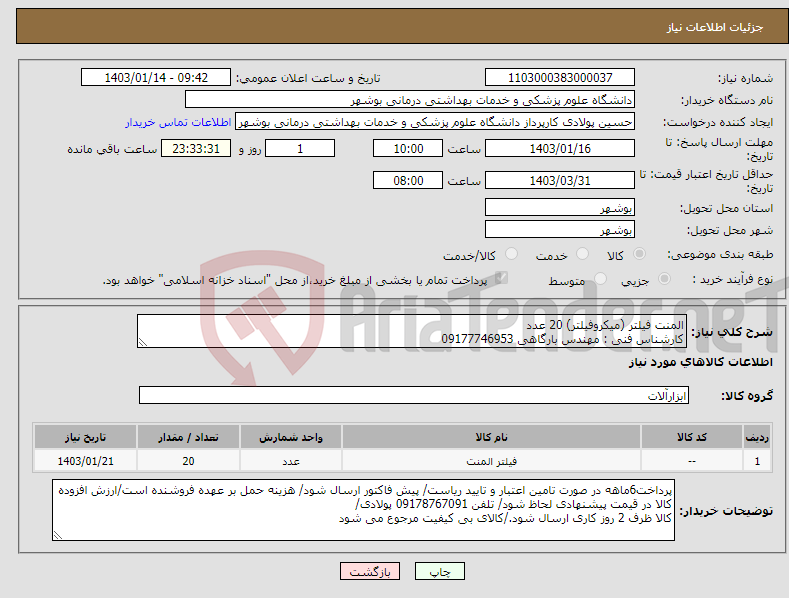The height and width of the screenshot is (598, 789).
Task: Click the item code cell showing --
Action: pos(692,461)
